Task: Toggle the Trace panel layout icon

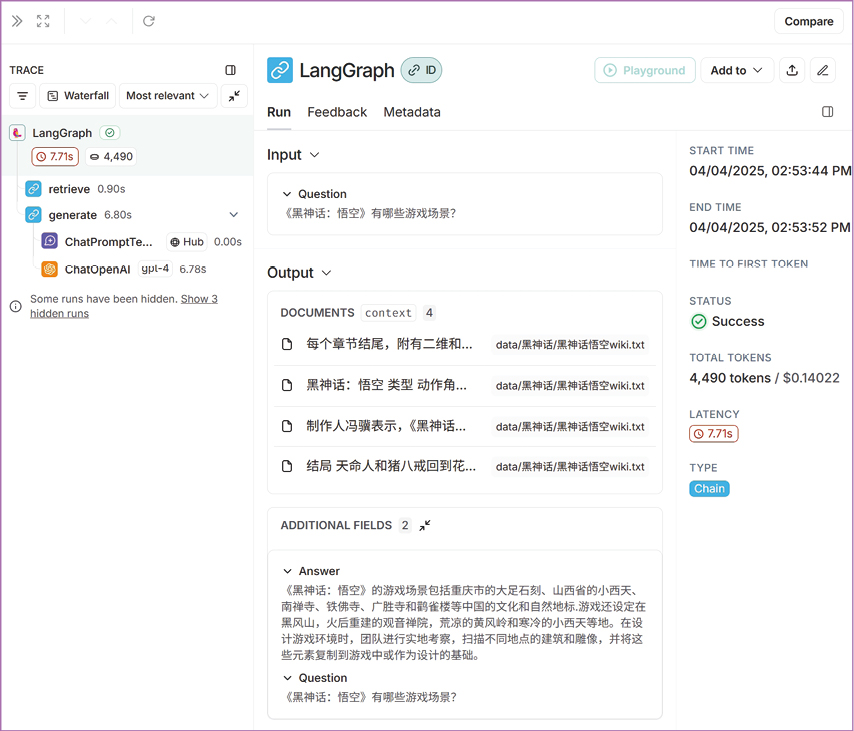Action: tap(231, 70)
